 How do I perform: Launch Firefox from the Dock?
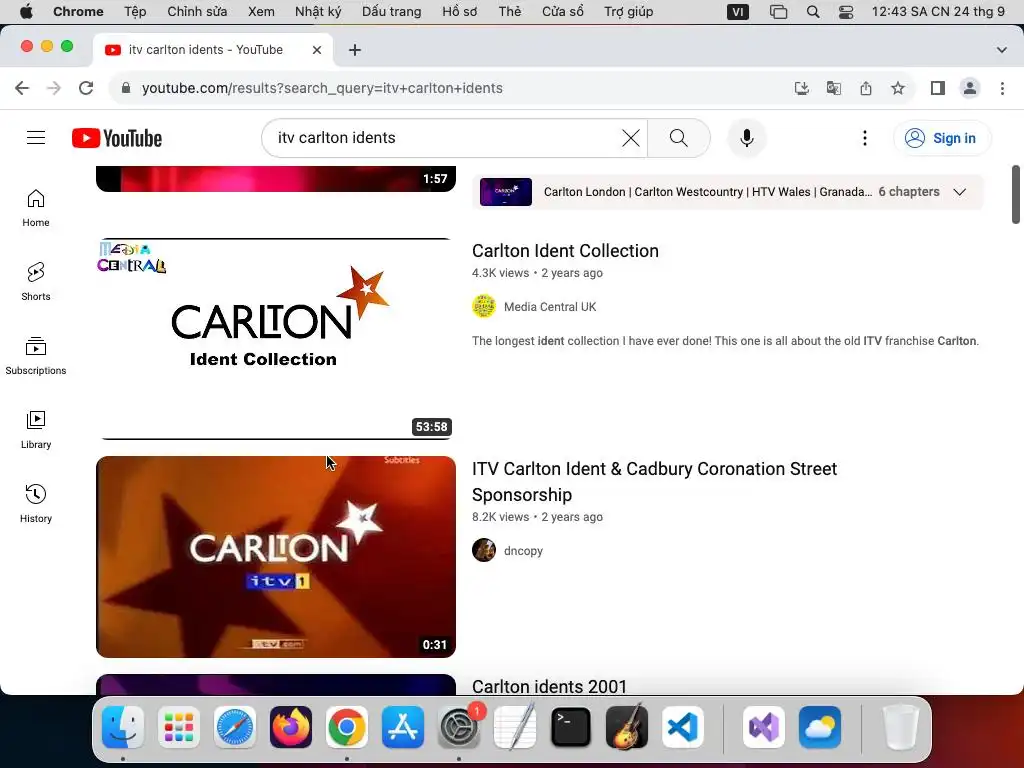(291, 727)
